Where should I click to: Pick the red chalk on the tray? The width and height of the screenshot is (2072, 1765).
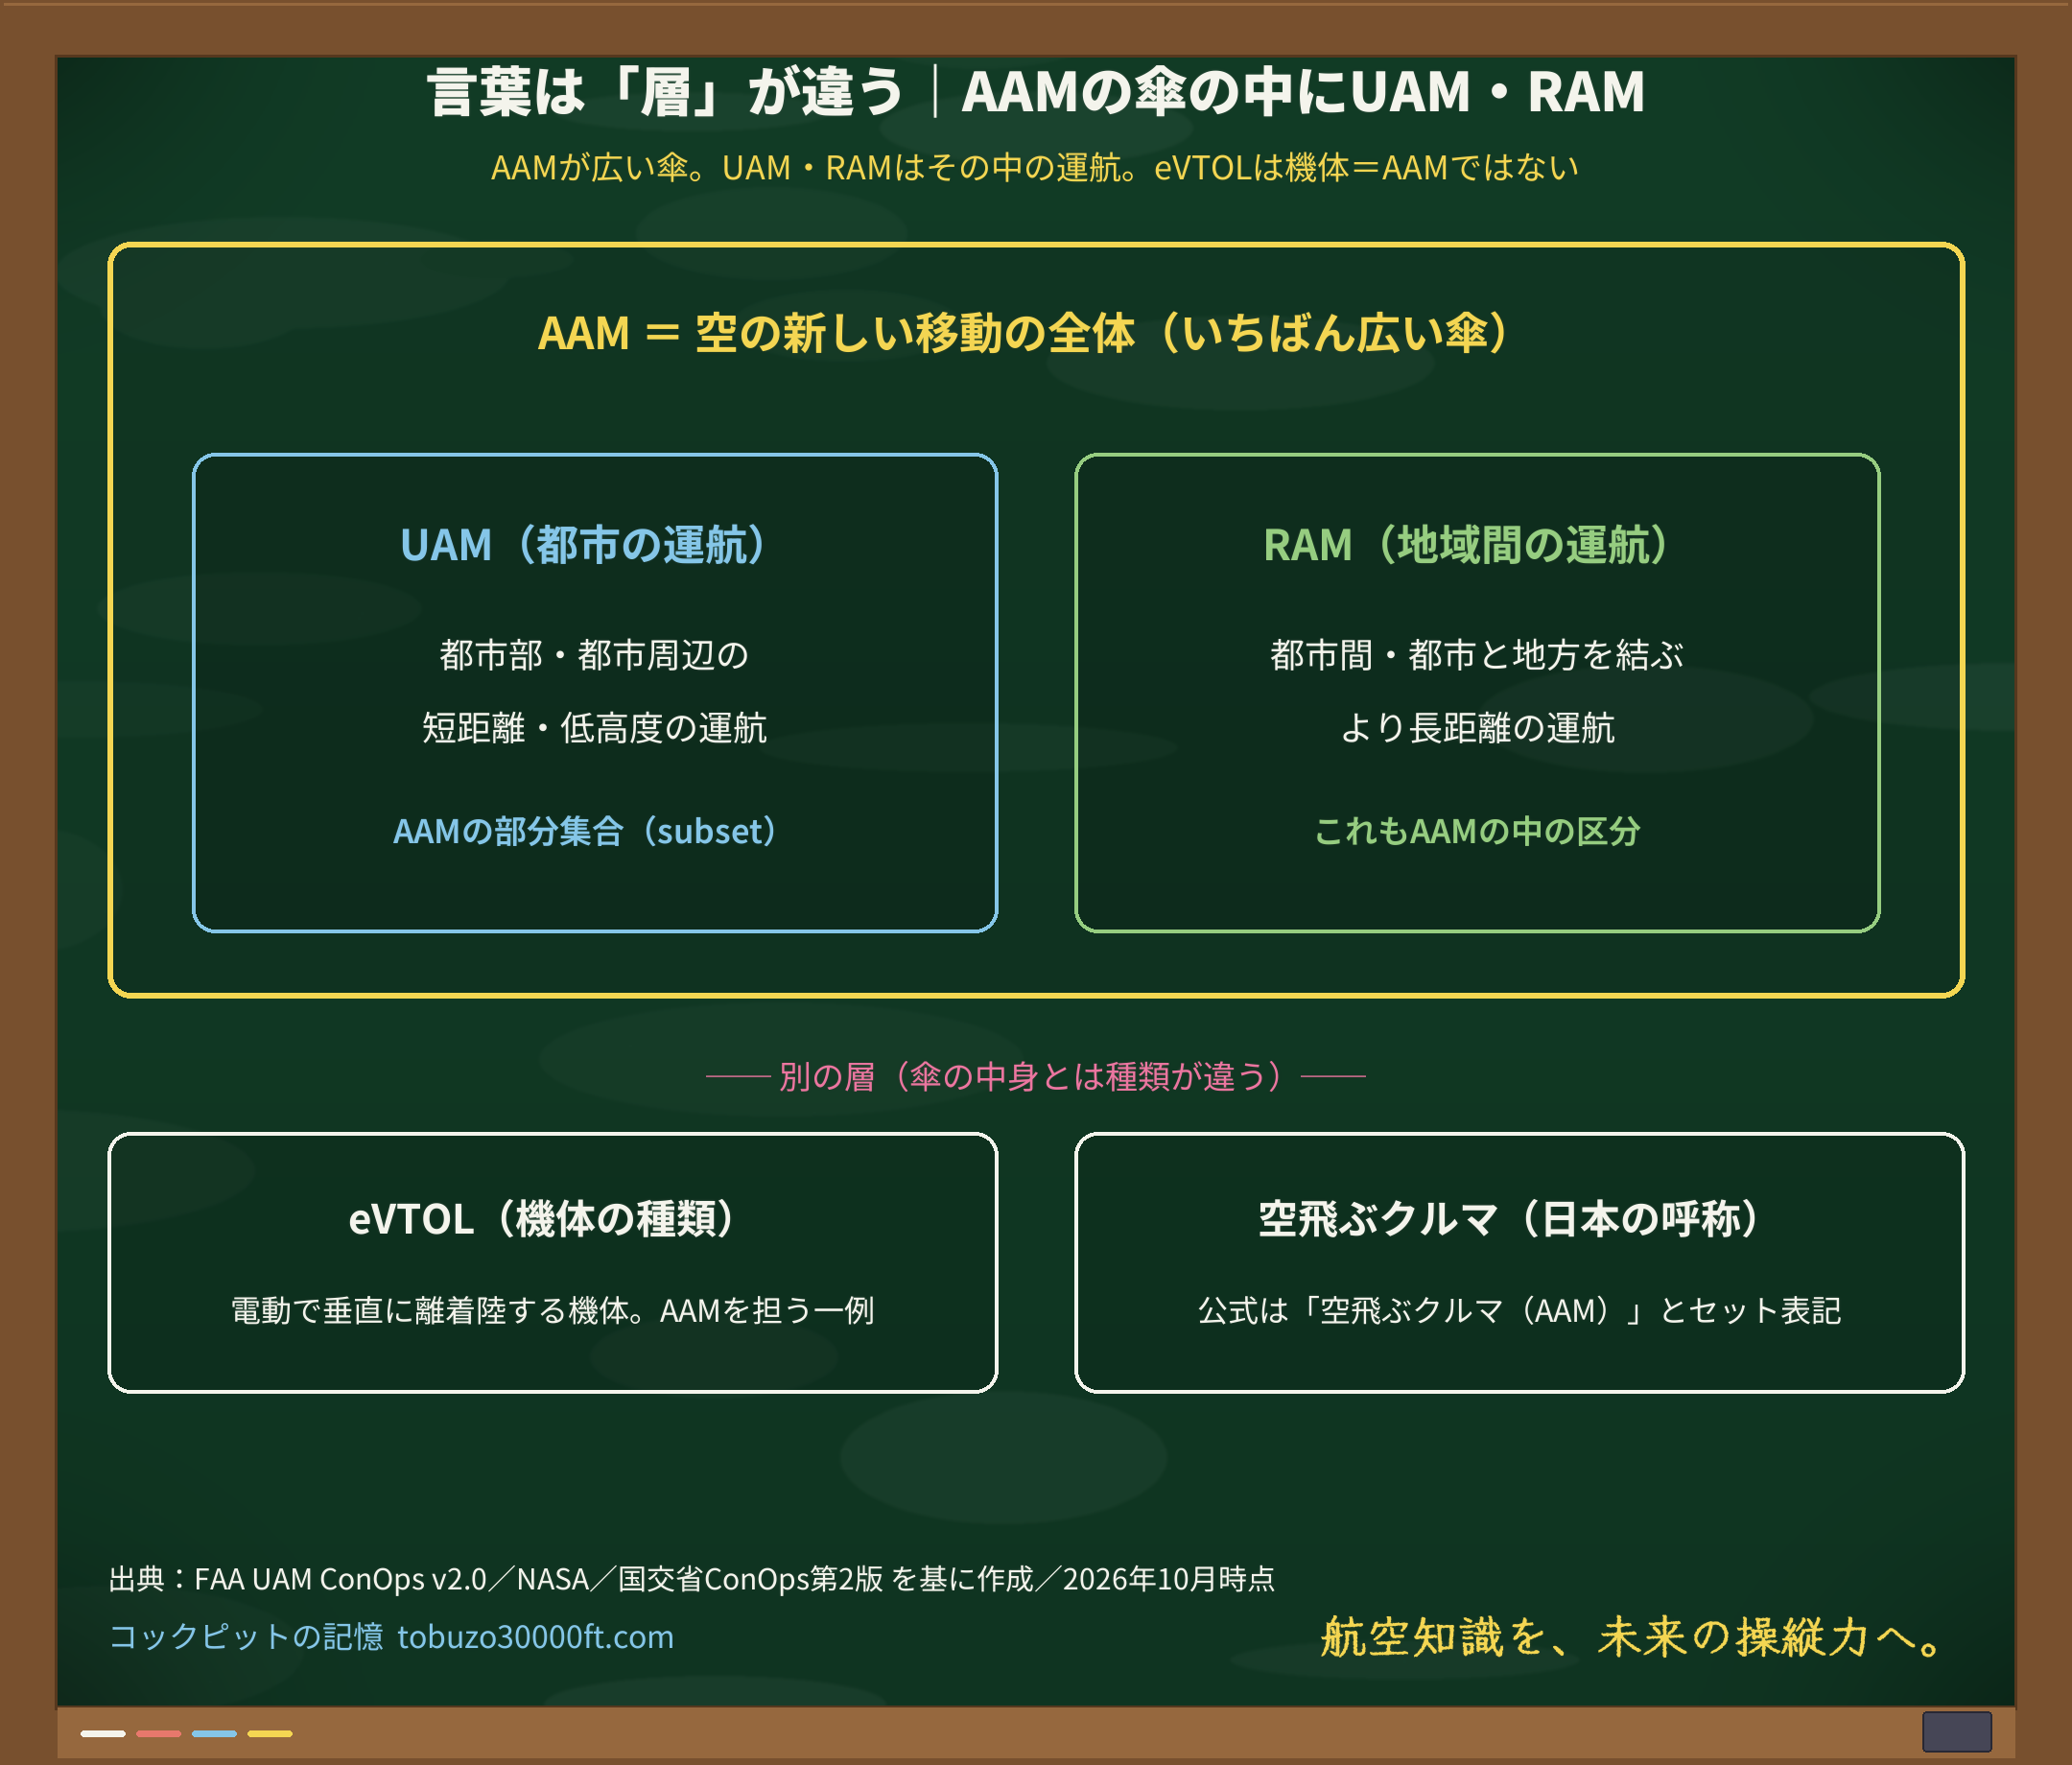tap(159, 1734)
